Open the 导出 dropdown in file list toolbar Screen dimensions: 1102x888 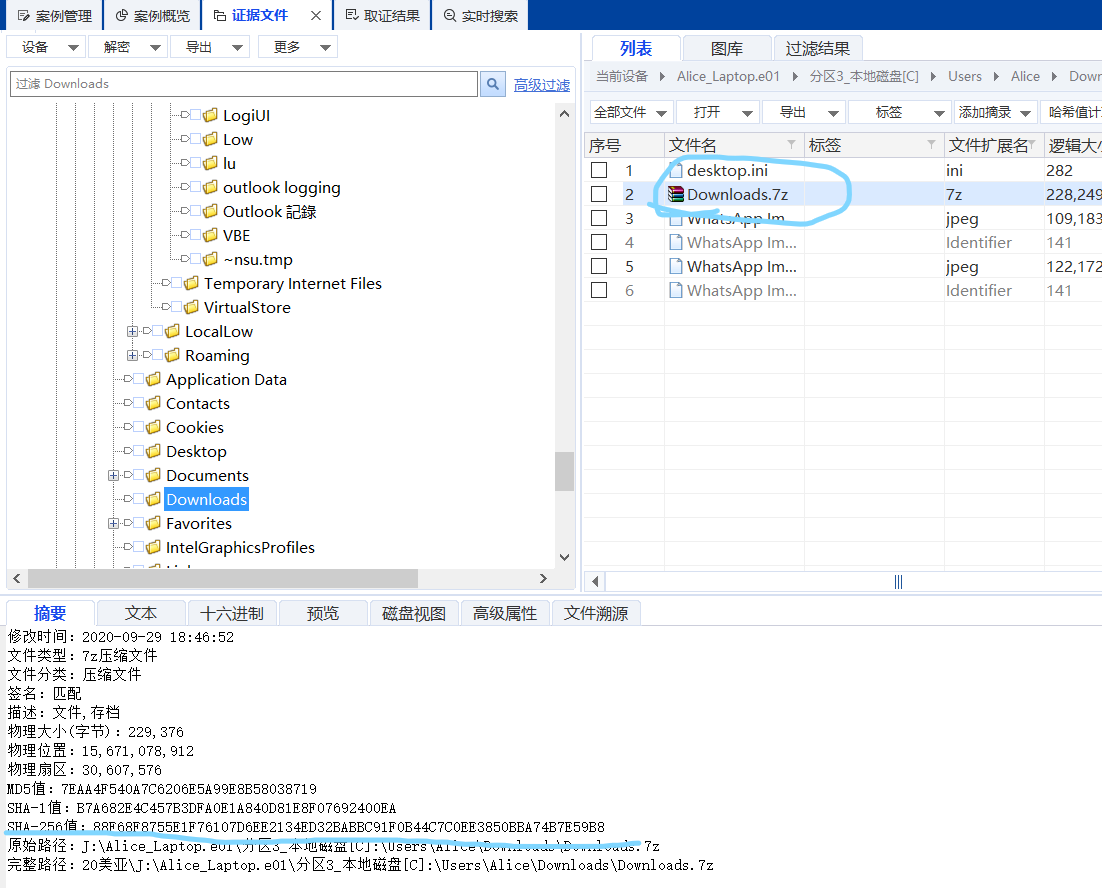pos(803,112)
